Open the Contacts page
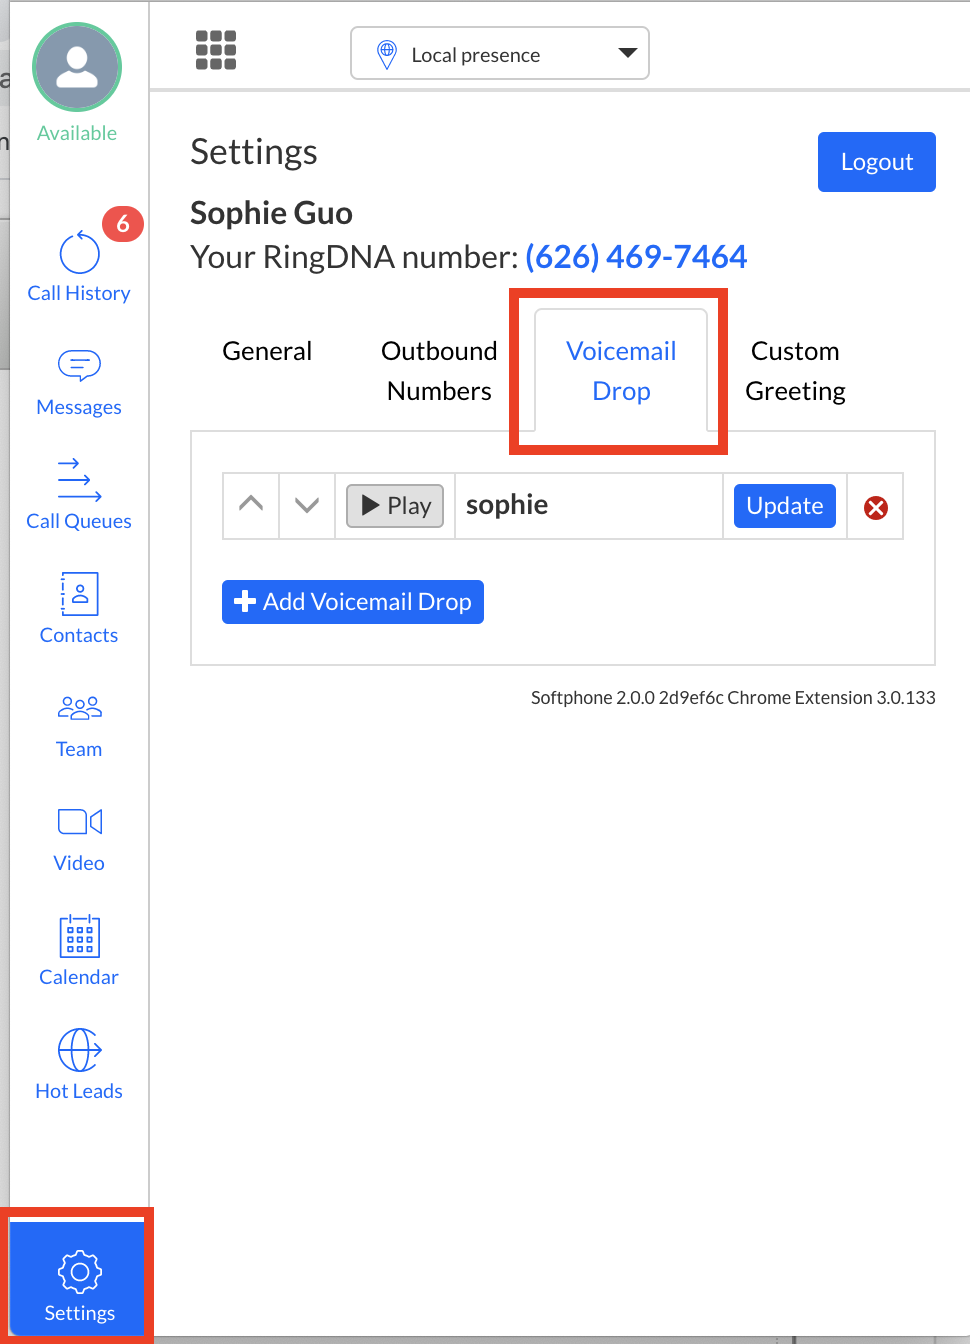970x1344 pixels. [x=79, y=609]
